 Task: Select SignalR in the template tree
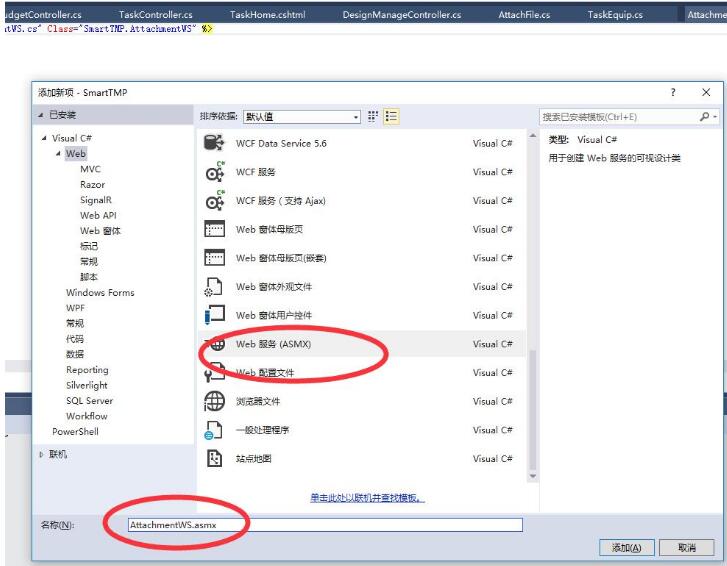[96, 200]
